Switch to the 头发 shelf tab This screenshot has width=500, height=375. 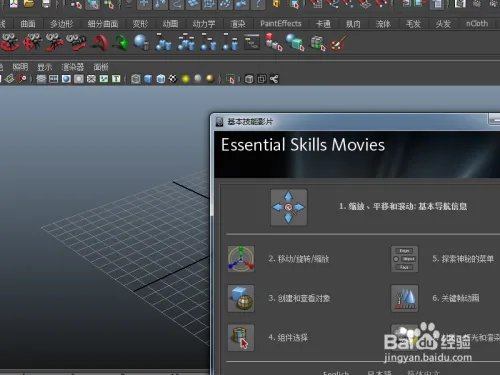443,24
